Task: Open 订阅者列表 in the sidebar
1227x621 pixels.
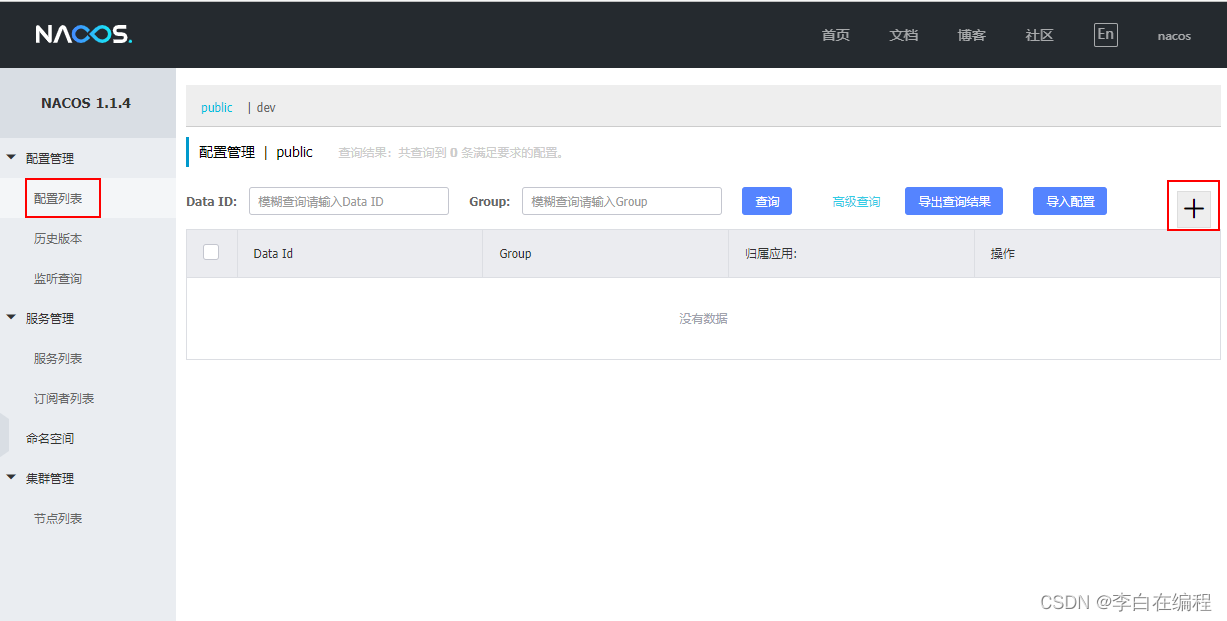Action: tap(65, 398)
